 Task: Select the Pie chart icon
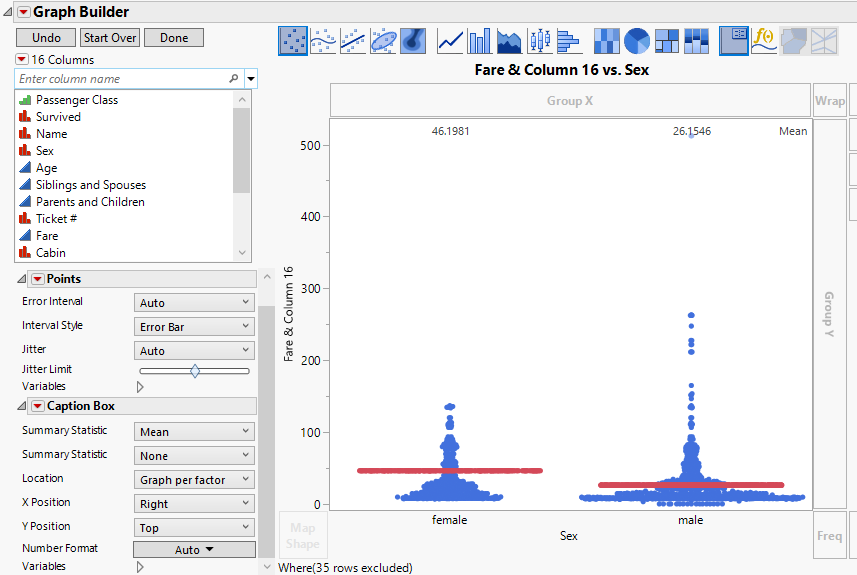[637, 41]
